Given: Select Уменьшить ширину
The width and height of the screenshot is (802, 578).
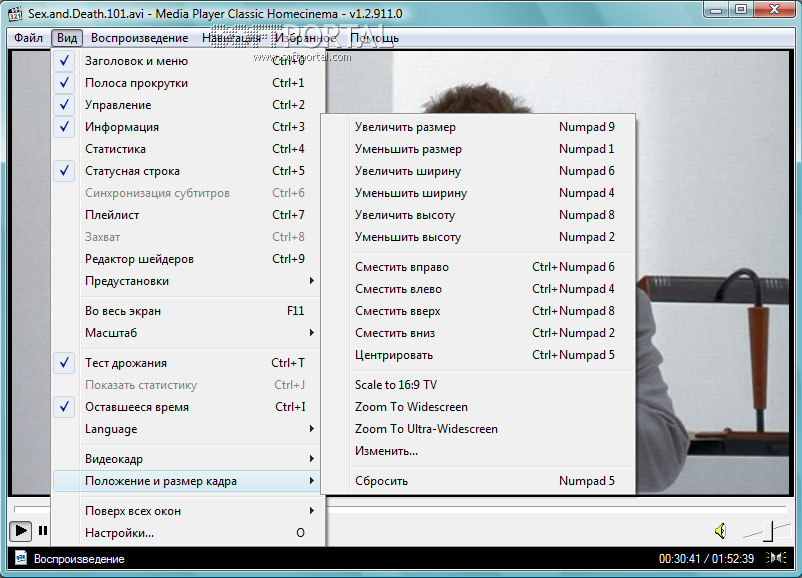Looking at the screenshot, I should (478, 193).
